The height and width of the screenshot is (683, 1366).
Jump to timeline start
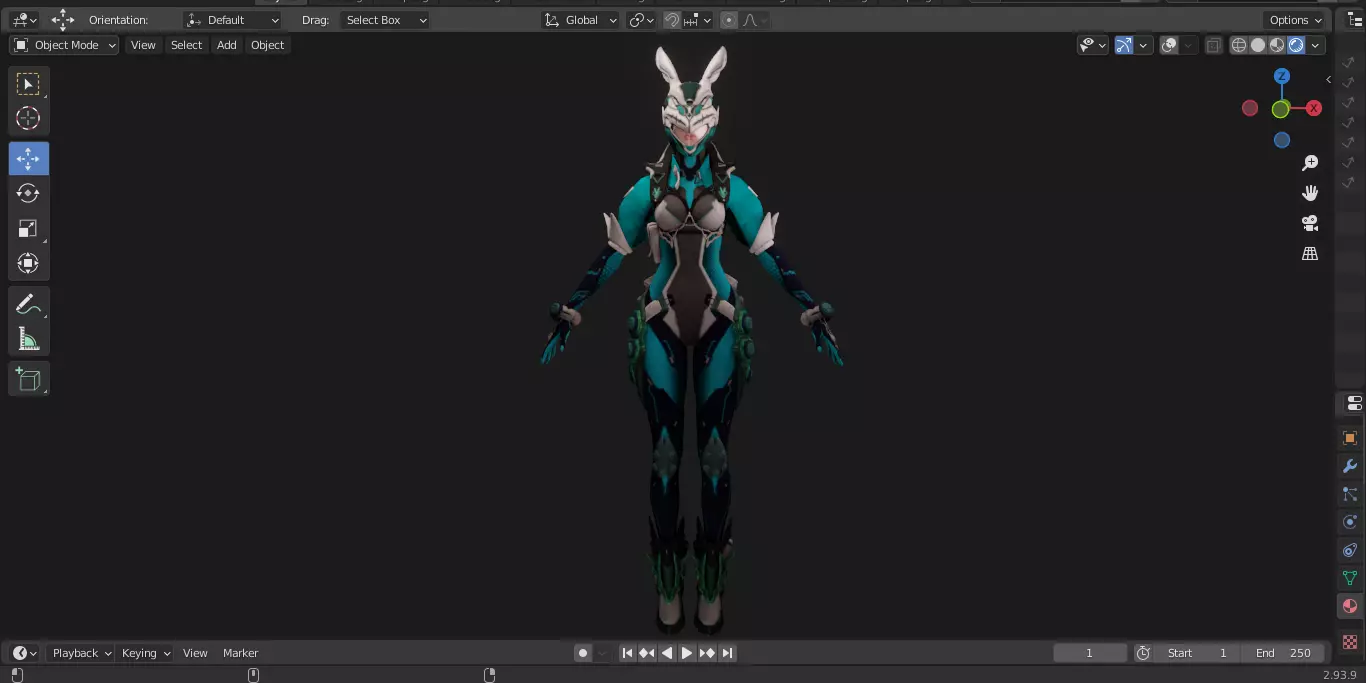[627, 653]
